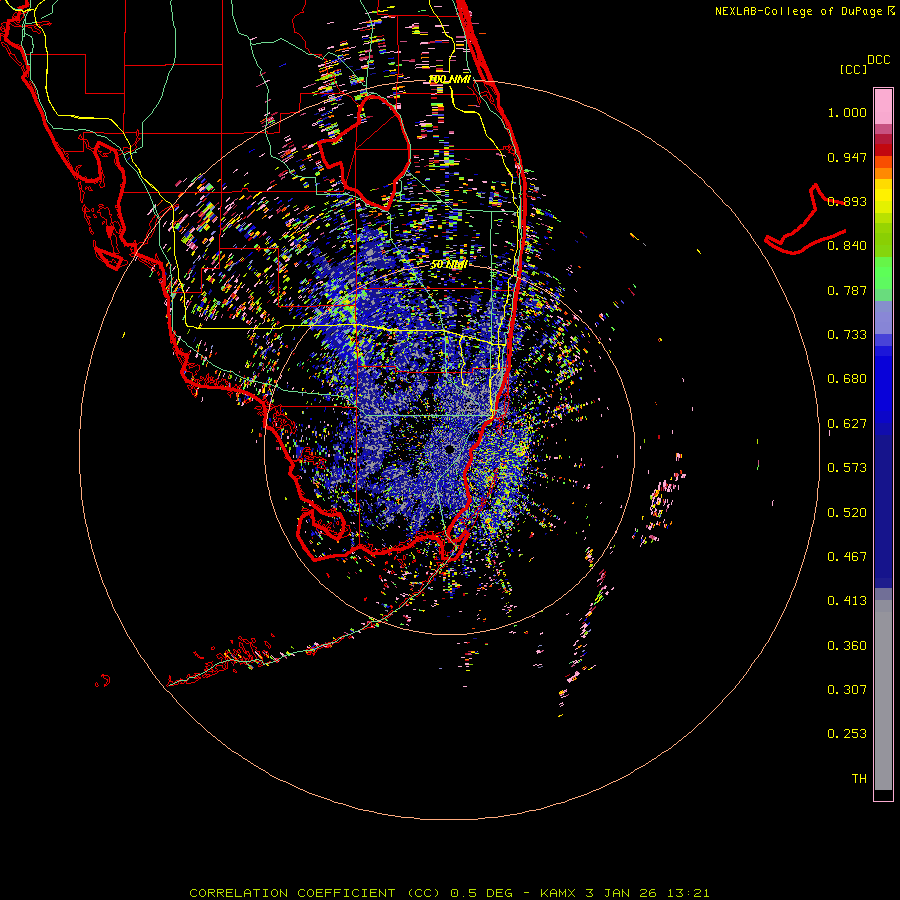Click the Lake Okeechobee outline on map

tap(365, 153)
